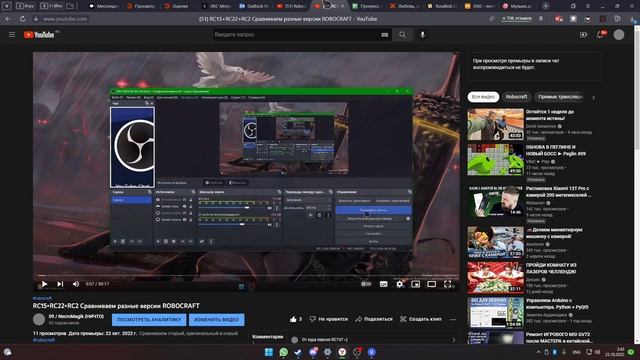640x360 pixels.
Task: Show hidden system tray icons
Action: click(x=538, y=352)
